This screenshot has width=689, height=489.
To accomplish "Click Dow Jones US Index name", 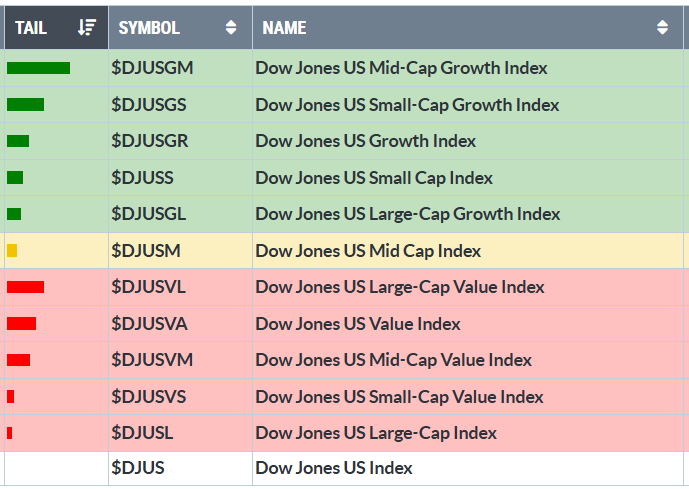I will [334, 468].
